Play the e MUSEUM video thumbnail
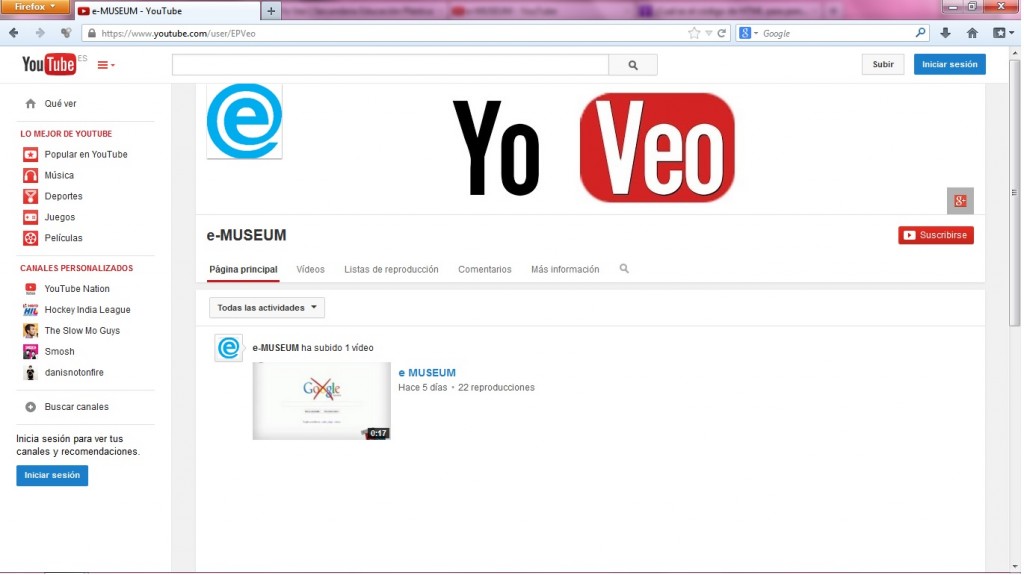1024x575 pixels. click(x=321, y=401)
